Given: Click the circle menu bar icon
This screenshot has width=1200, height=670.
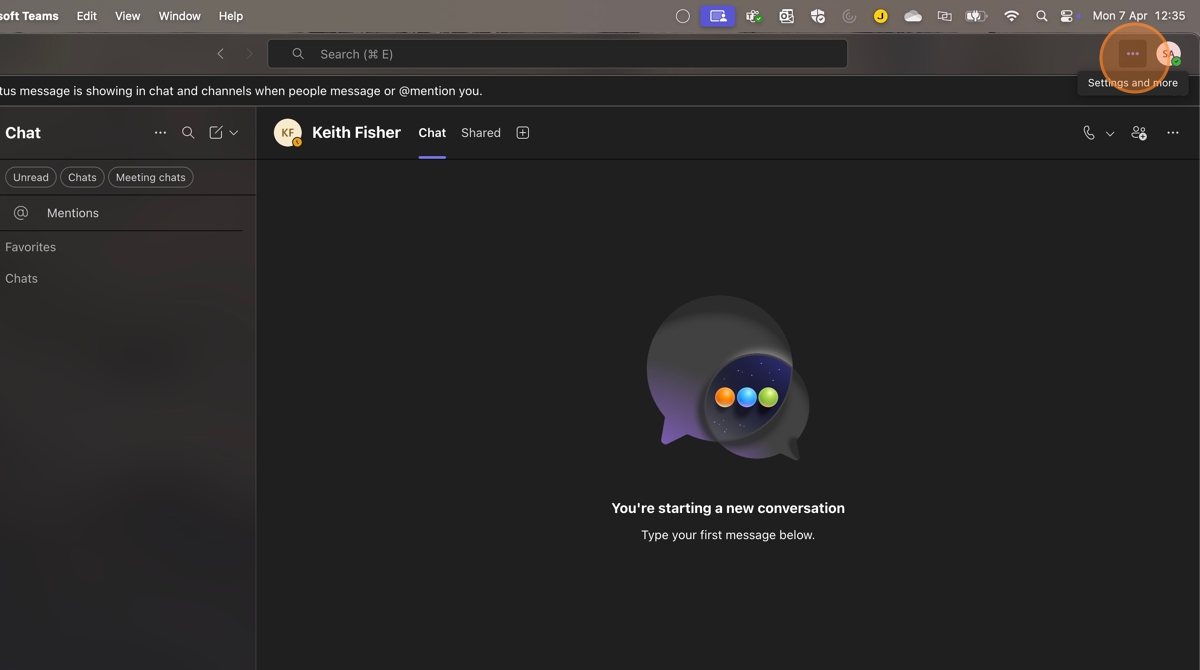Looking at the screenshot, I should tap(683, 16).
